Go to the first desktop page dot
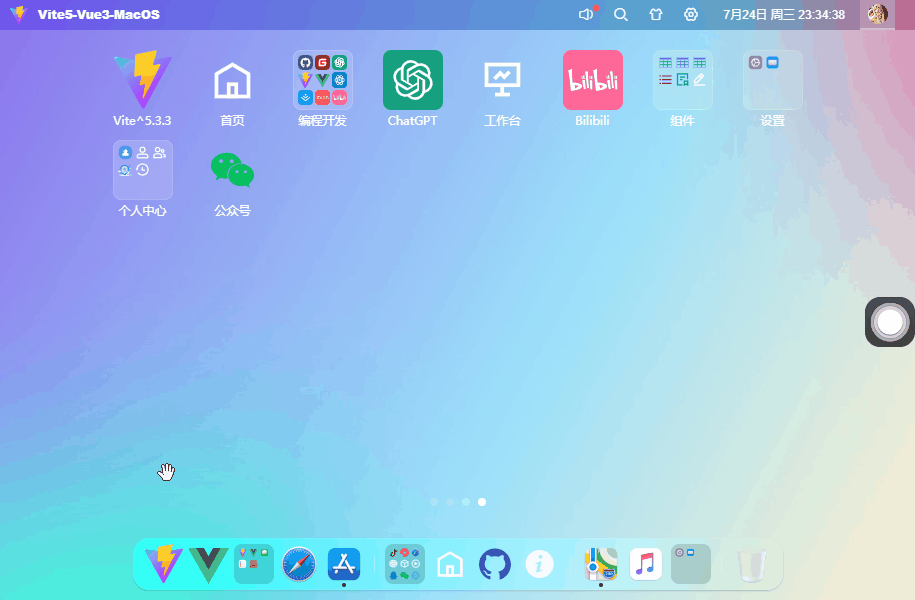 [x=434, y=502]
